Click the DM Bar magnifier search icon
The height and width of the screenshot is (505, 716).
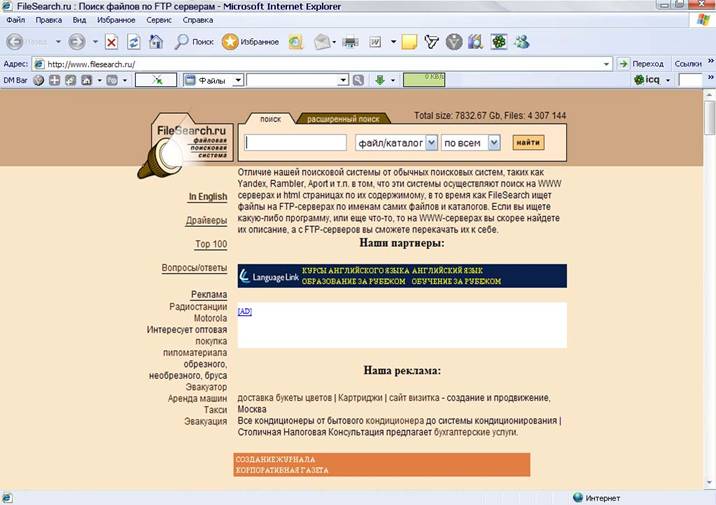click(x=358, y=80)
